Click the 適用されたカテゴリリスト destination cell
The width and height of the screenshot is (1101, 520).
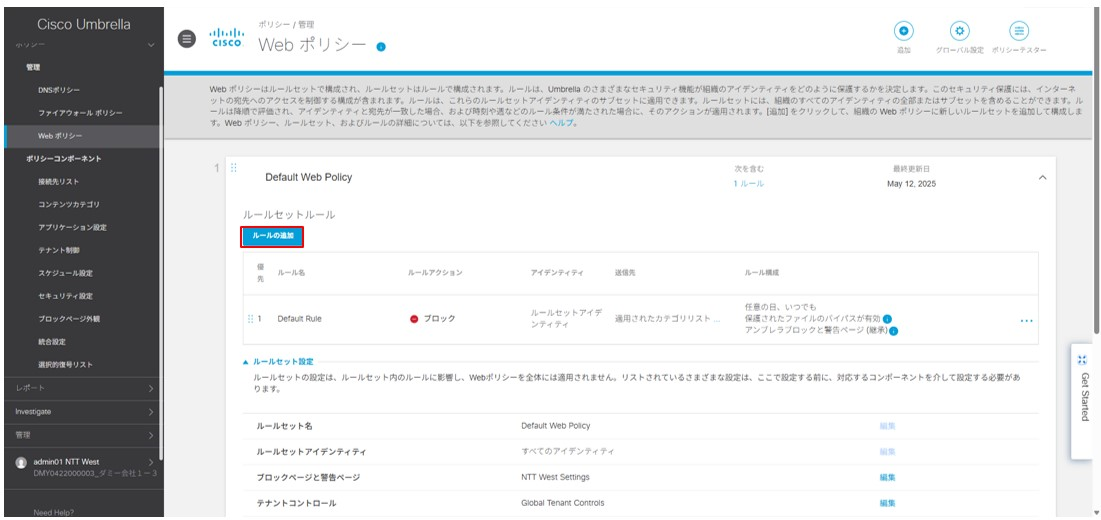(667, 319)
